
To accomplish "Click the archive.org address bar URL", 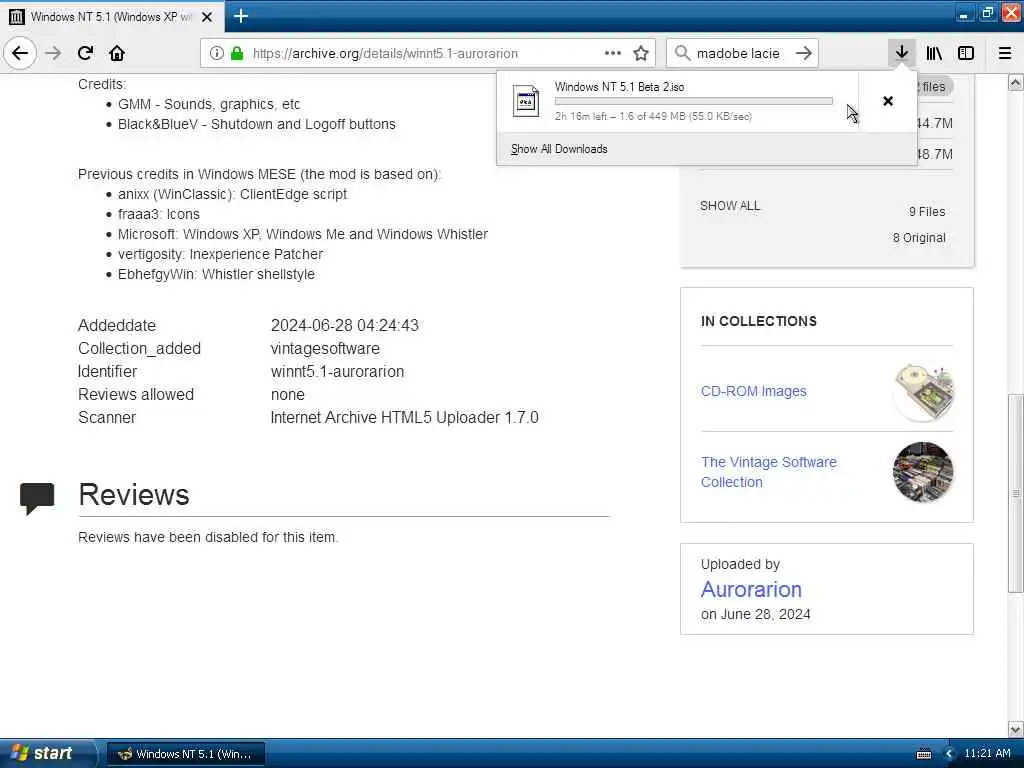I will (x=385, y=54).
